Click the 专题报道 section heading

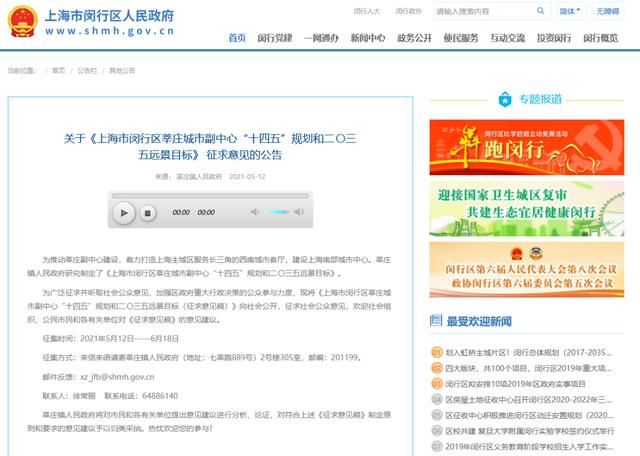(x=540, y=99)
